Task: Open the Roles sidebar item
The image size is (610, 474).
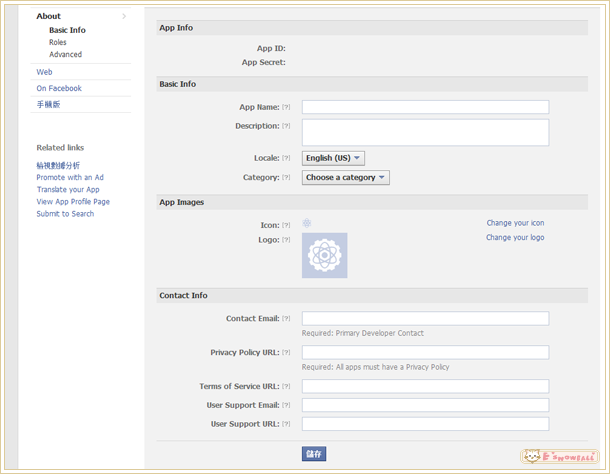Action: tap(58, 42)
